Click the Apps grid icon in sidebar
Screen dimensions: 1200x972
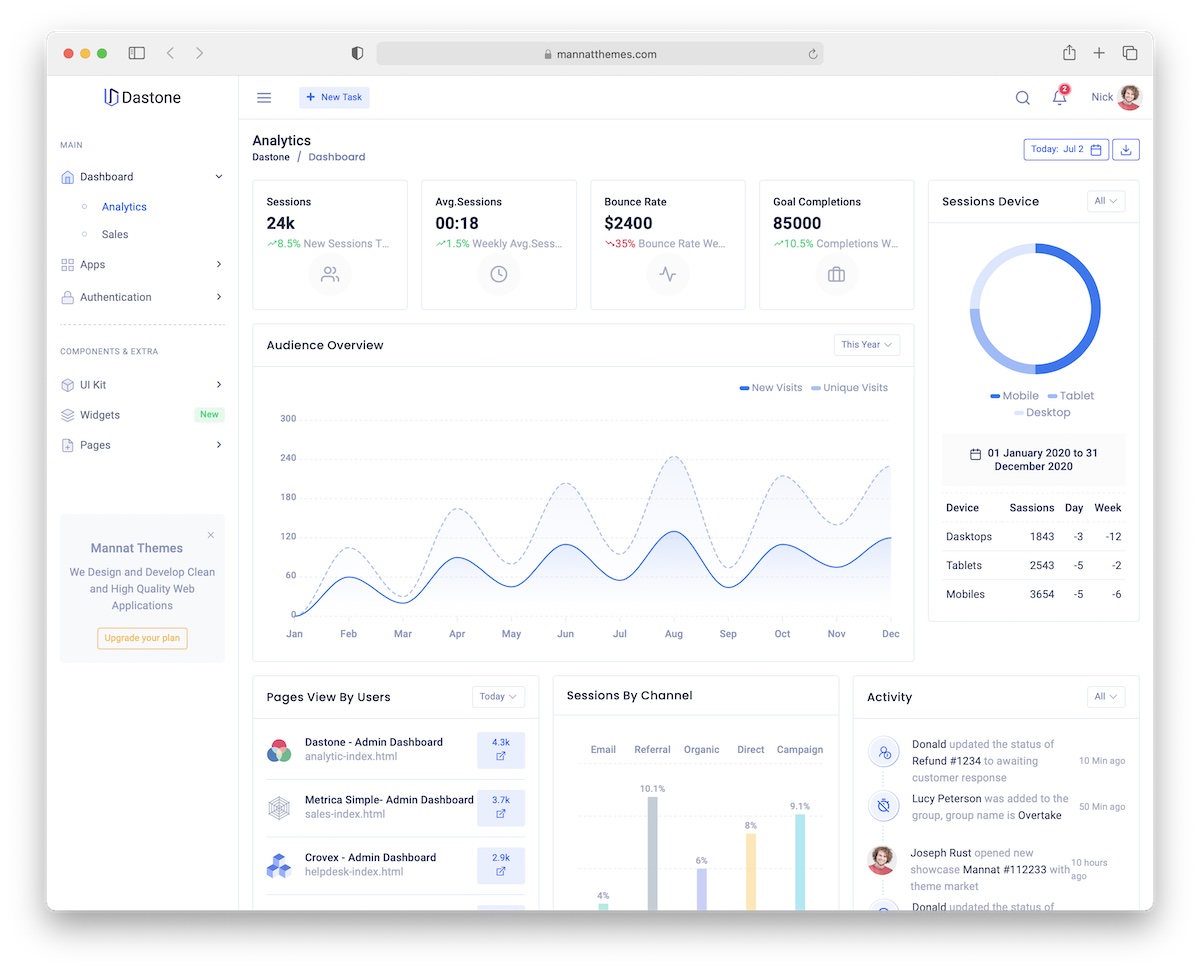coord(68,265)
